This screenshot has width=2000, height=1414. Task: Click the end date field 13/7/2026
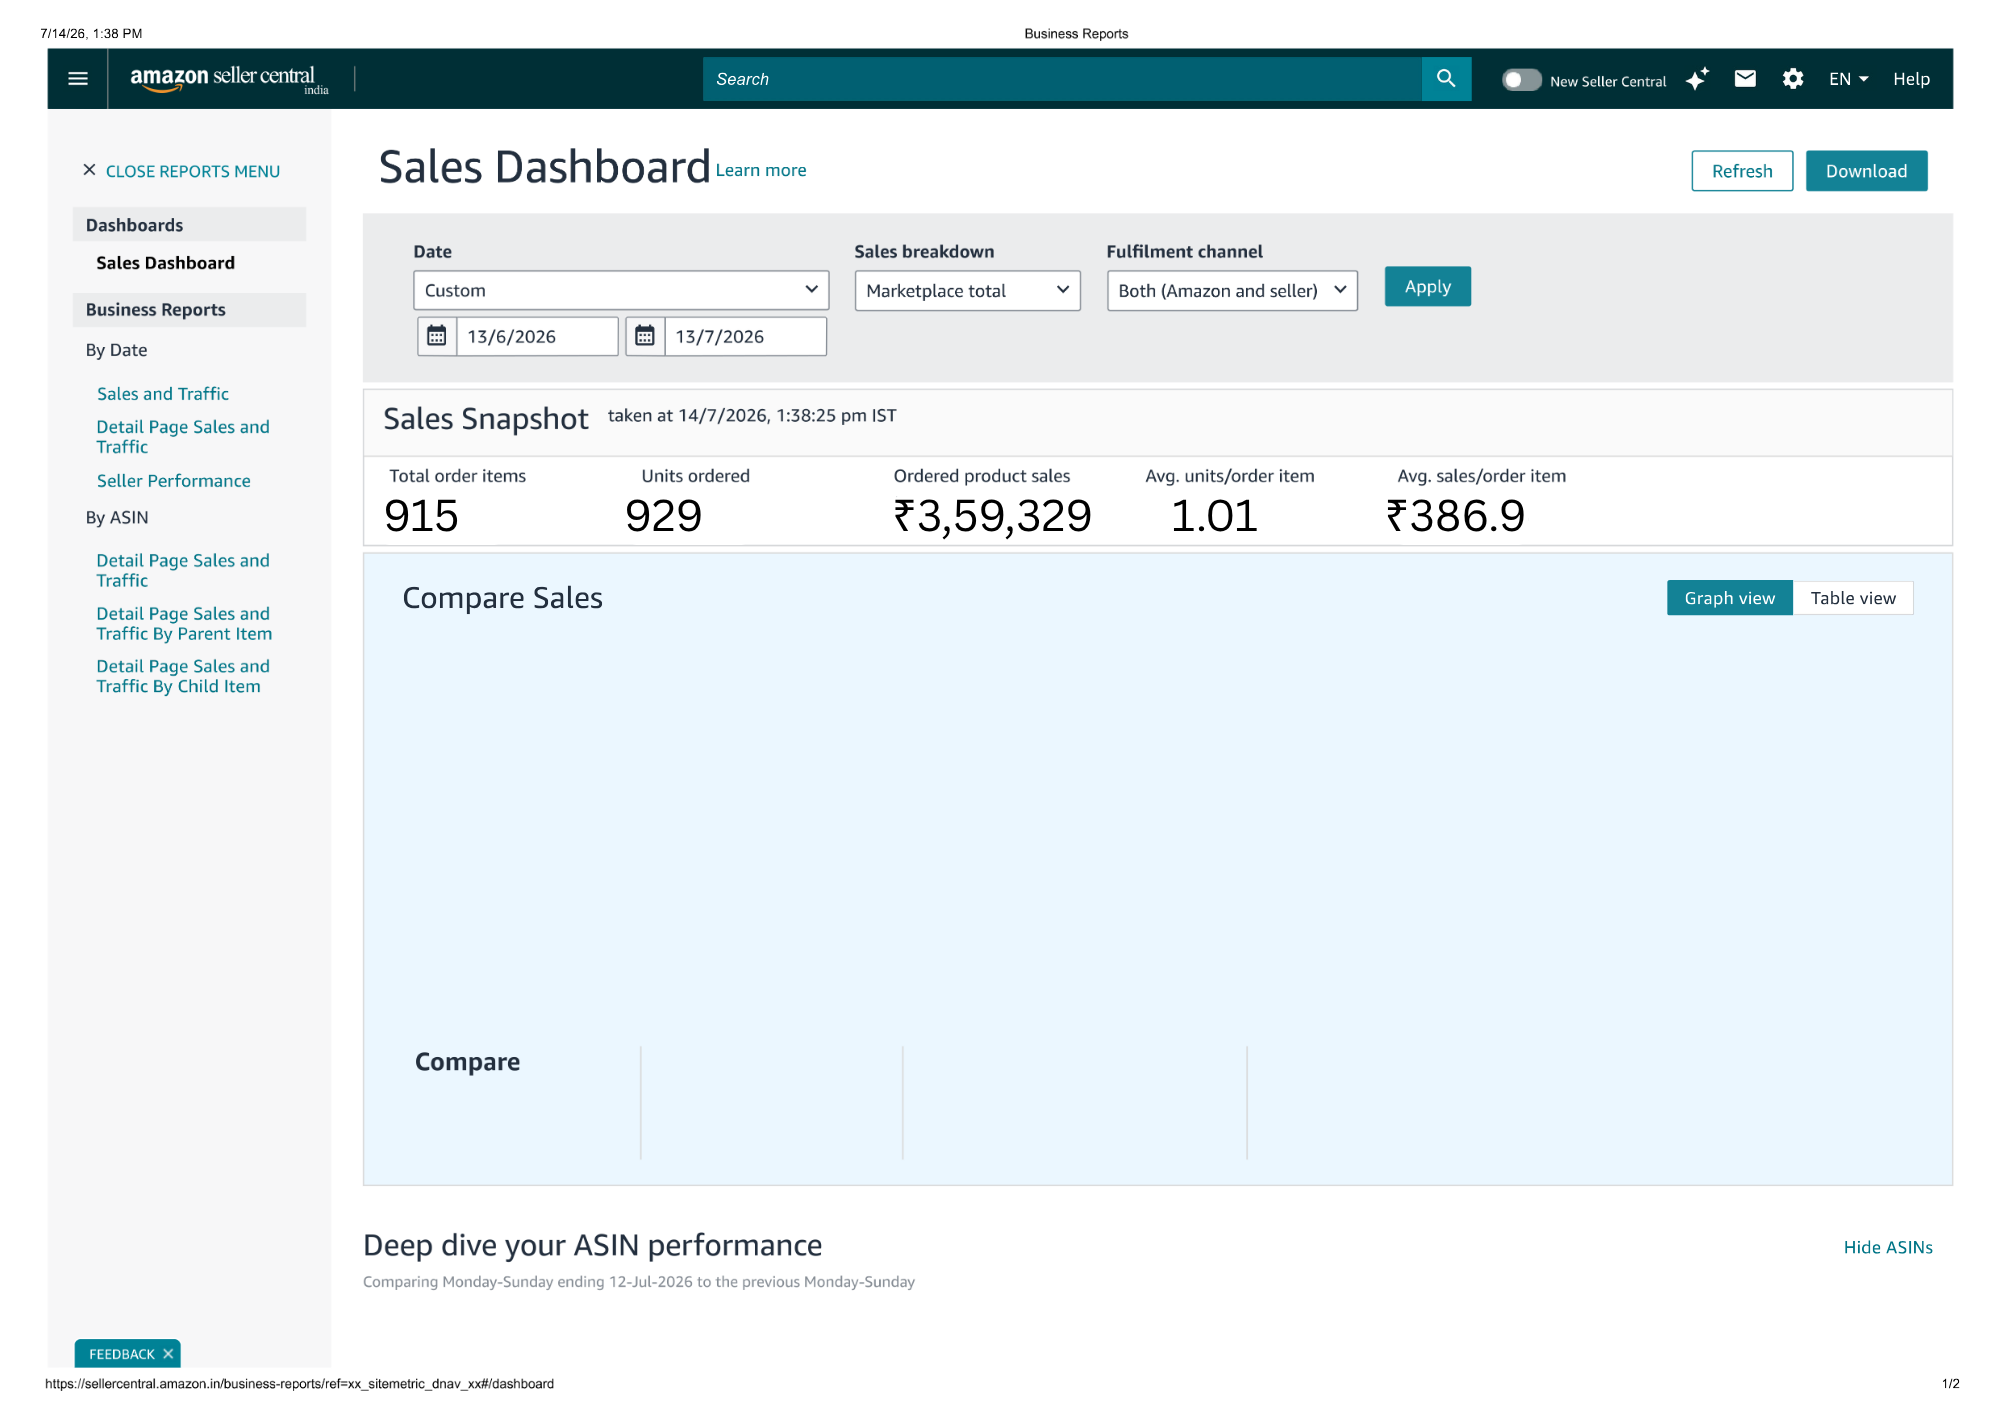(x=745, y=336)
